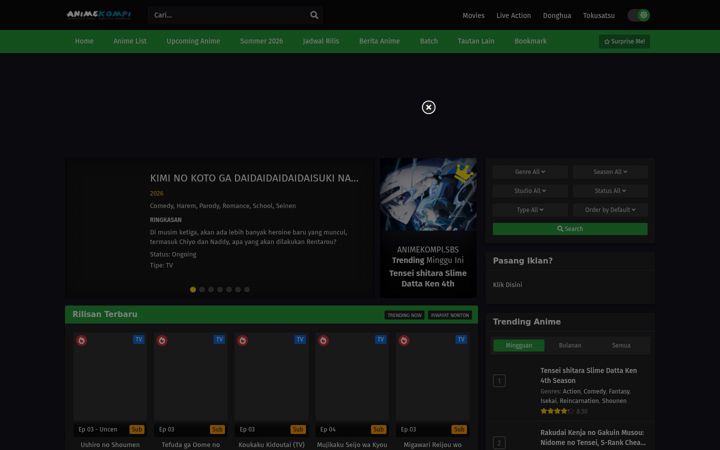This screenshot has width=720, height=450.
Task: Expand the Status All dropdown
Action: tap(610, 191)
